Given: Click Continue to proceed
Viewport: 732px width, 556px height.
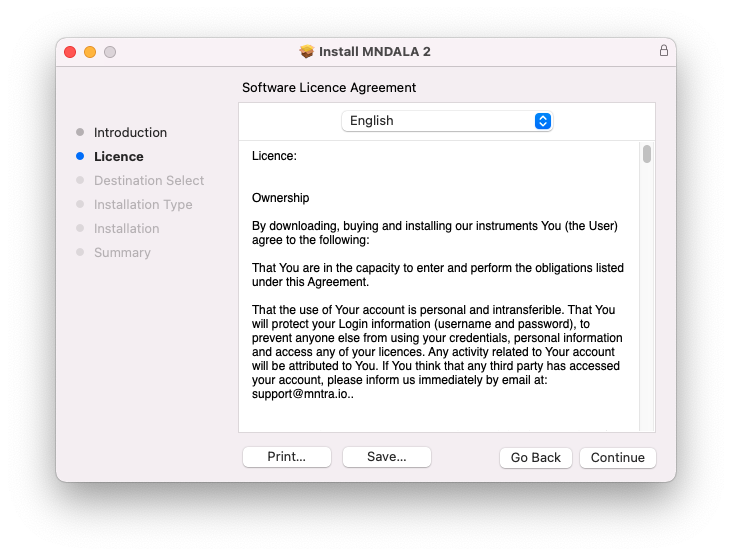Looking at the screenshot, I should point(618,457).
